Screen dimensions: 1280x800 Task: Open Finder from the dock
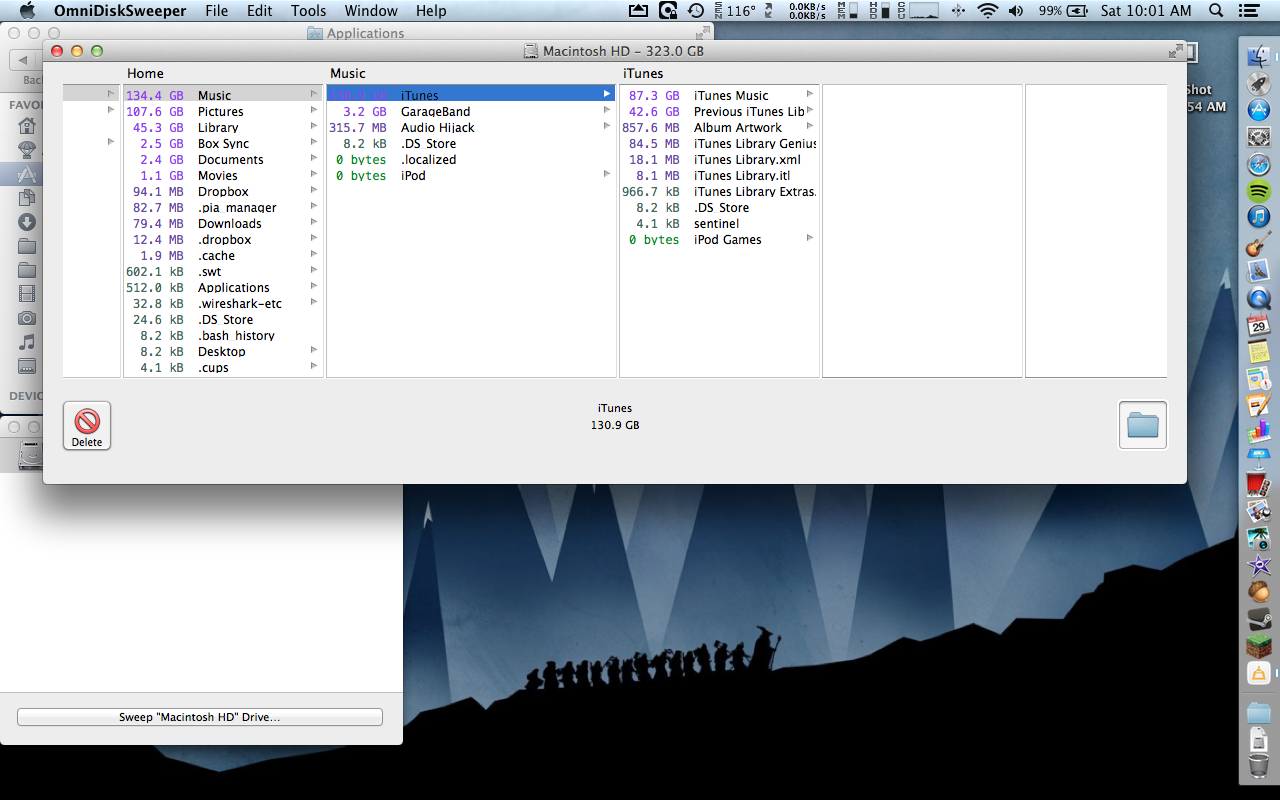pos(1259,56)
